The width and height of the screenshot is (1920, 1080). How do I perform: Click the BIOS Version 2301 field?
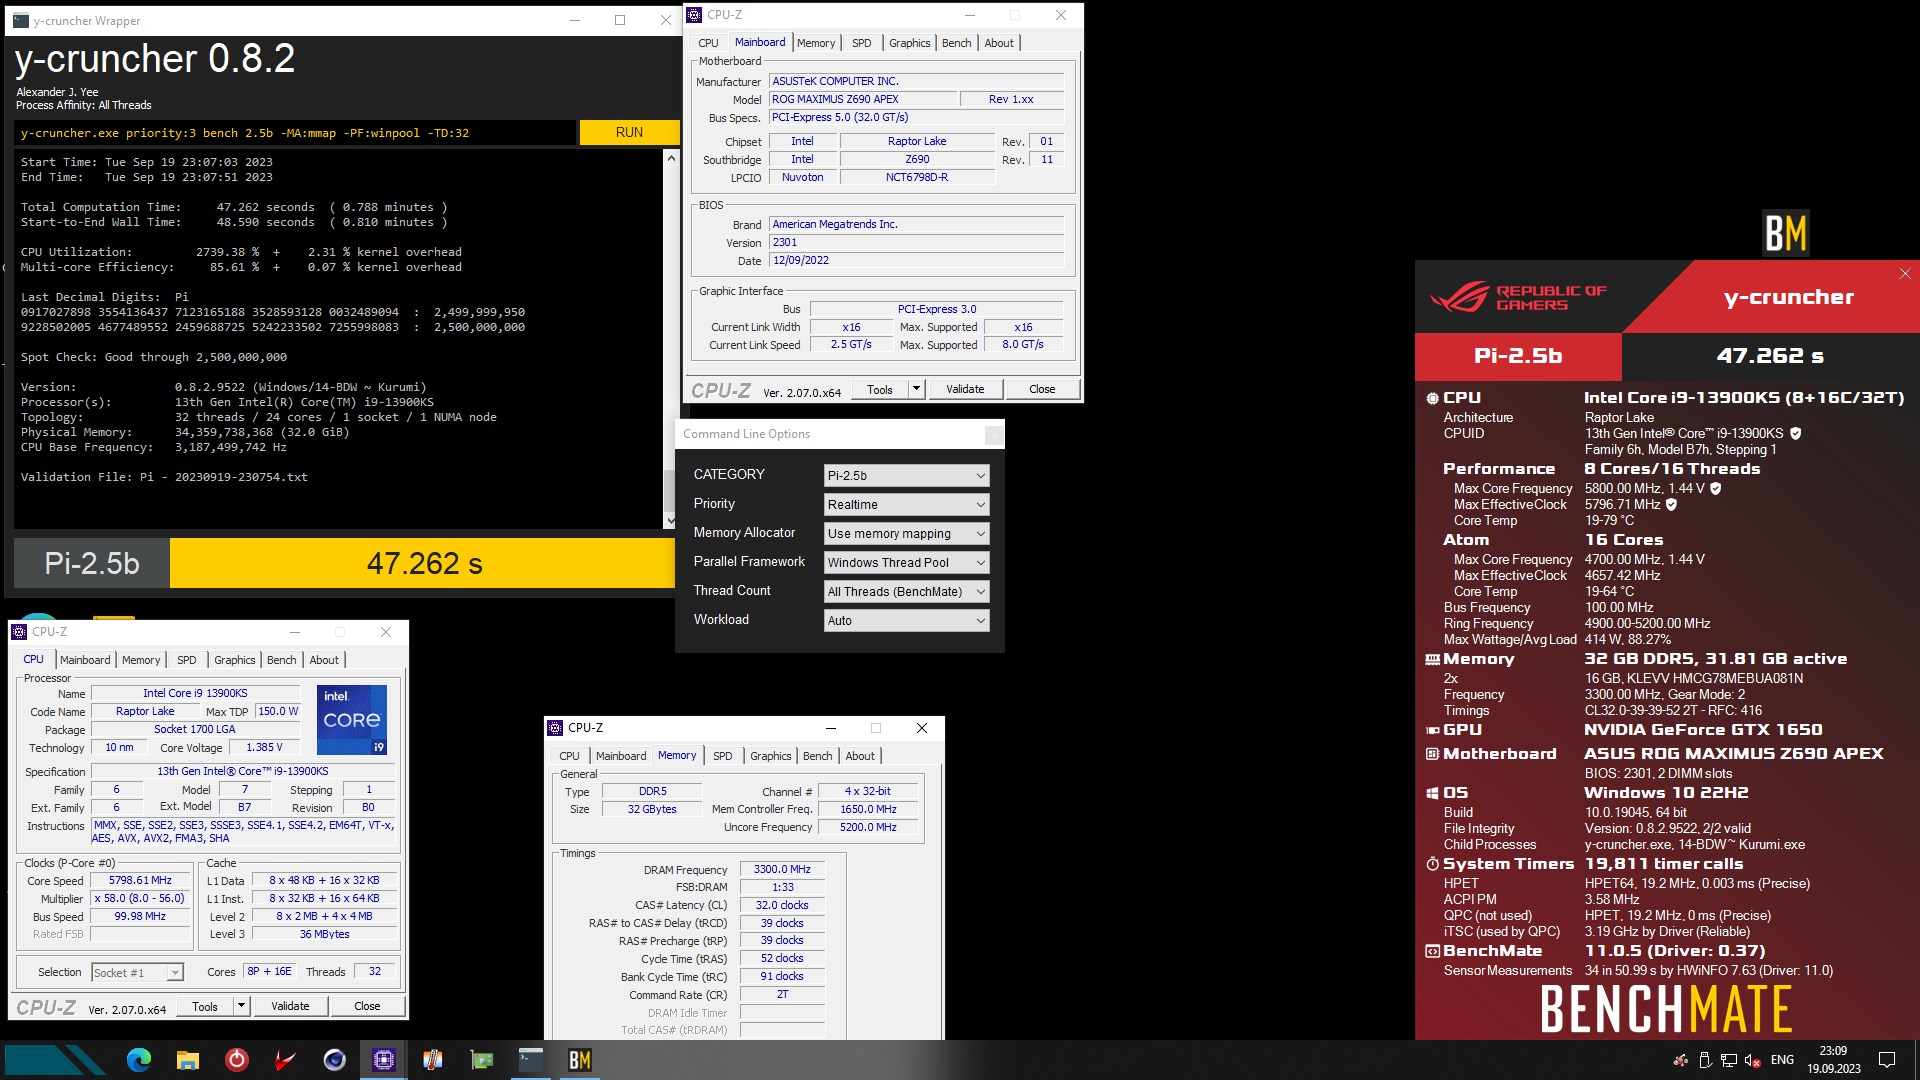coord(916,243)
